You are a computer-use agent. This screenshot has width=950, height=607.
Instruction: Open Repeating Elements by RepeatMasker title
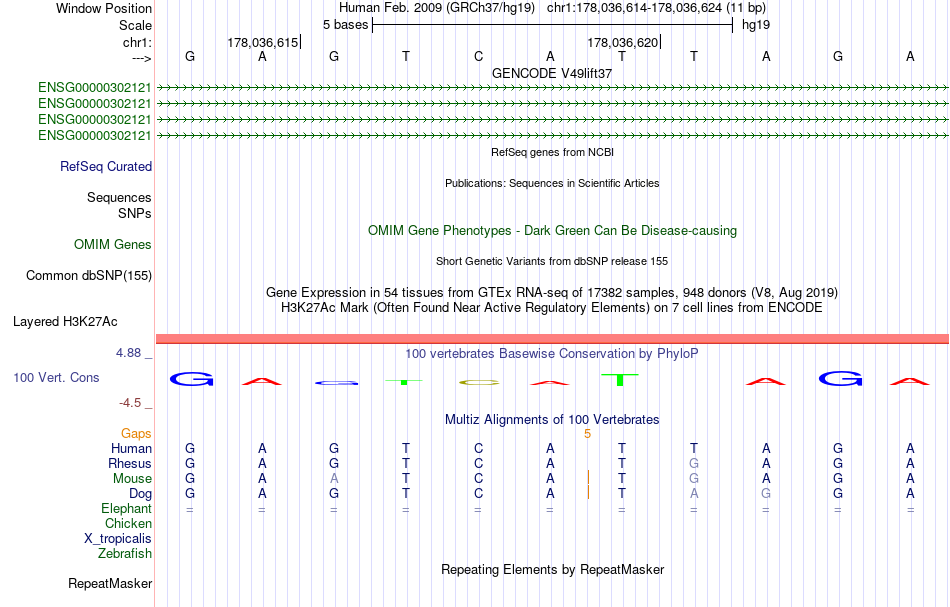[552, 570]
